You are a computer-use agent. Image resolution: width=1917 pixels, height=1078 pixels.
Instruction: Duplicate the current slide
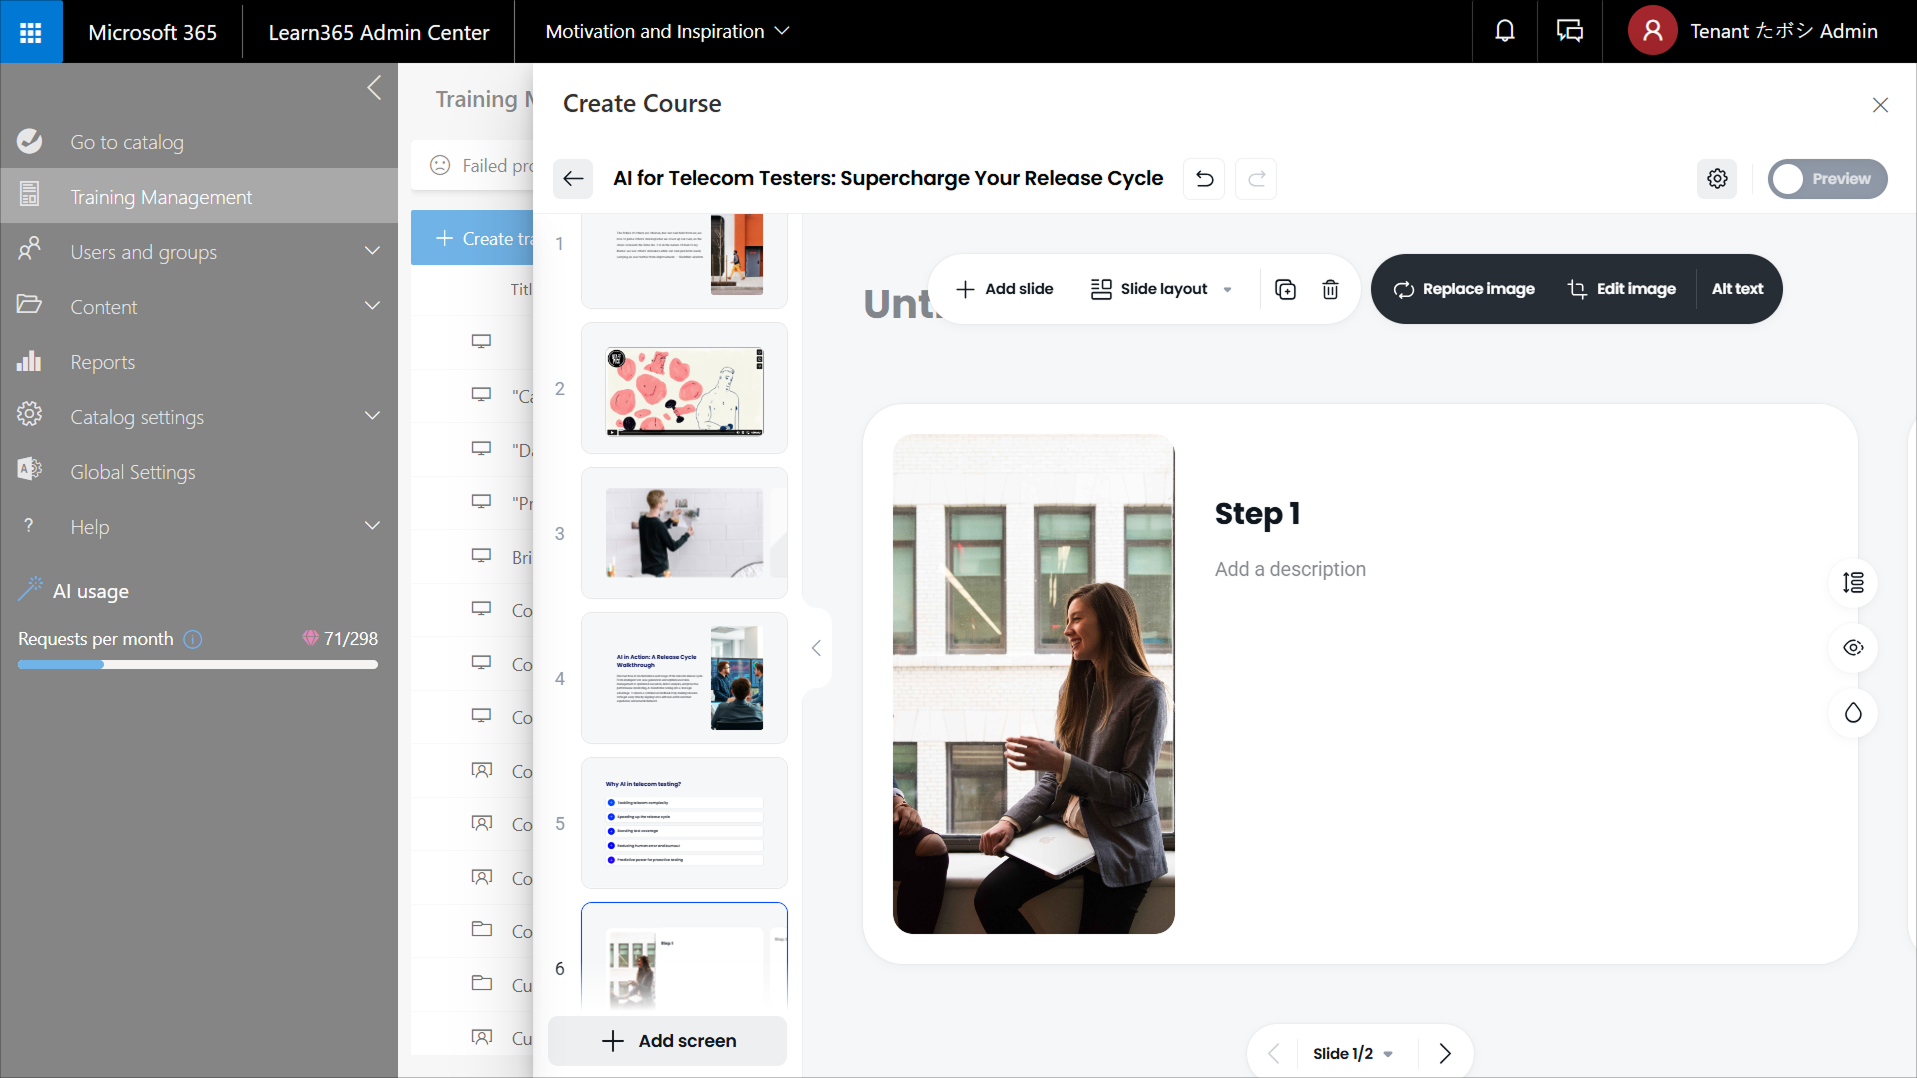point(1285,289)
